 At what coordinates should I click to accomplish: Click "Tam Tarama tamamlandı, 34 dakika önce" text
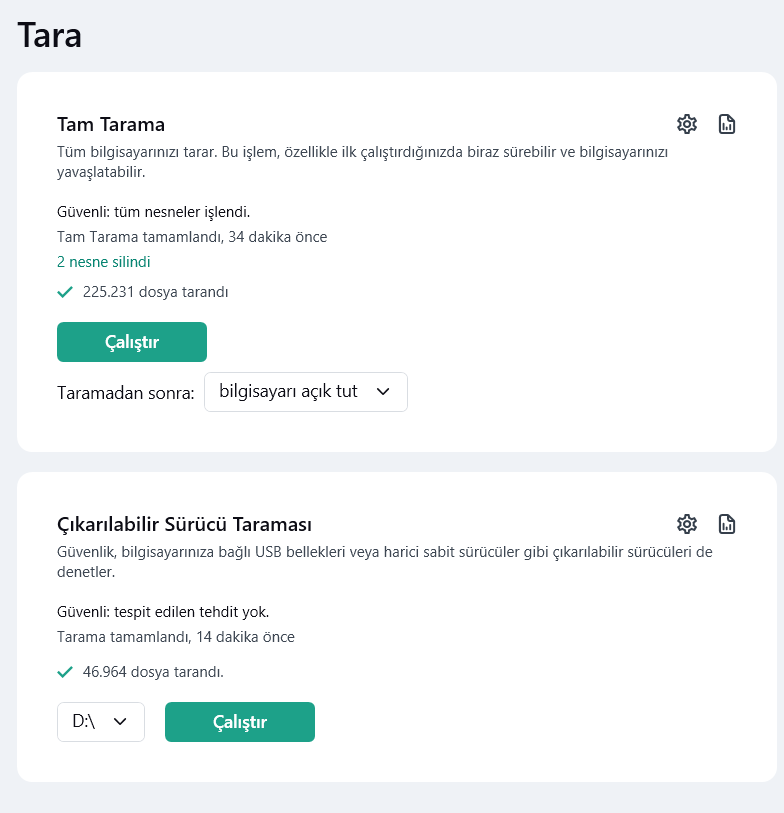tap(192, 237)
